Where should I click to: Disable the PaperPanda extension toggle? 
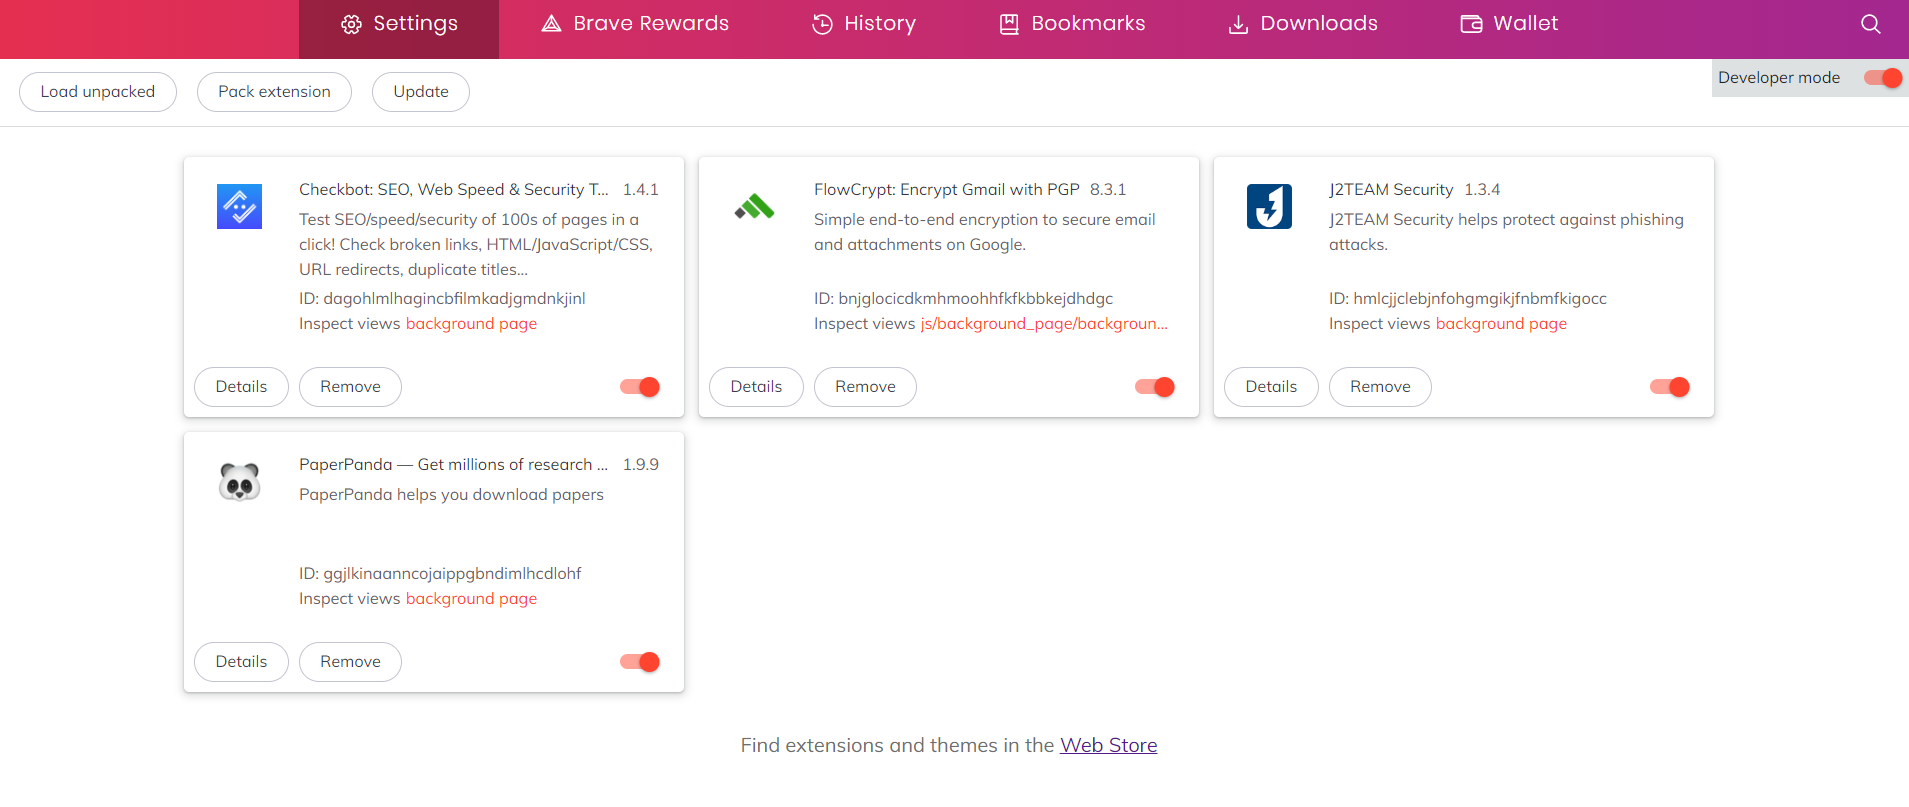pos(640,662)
